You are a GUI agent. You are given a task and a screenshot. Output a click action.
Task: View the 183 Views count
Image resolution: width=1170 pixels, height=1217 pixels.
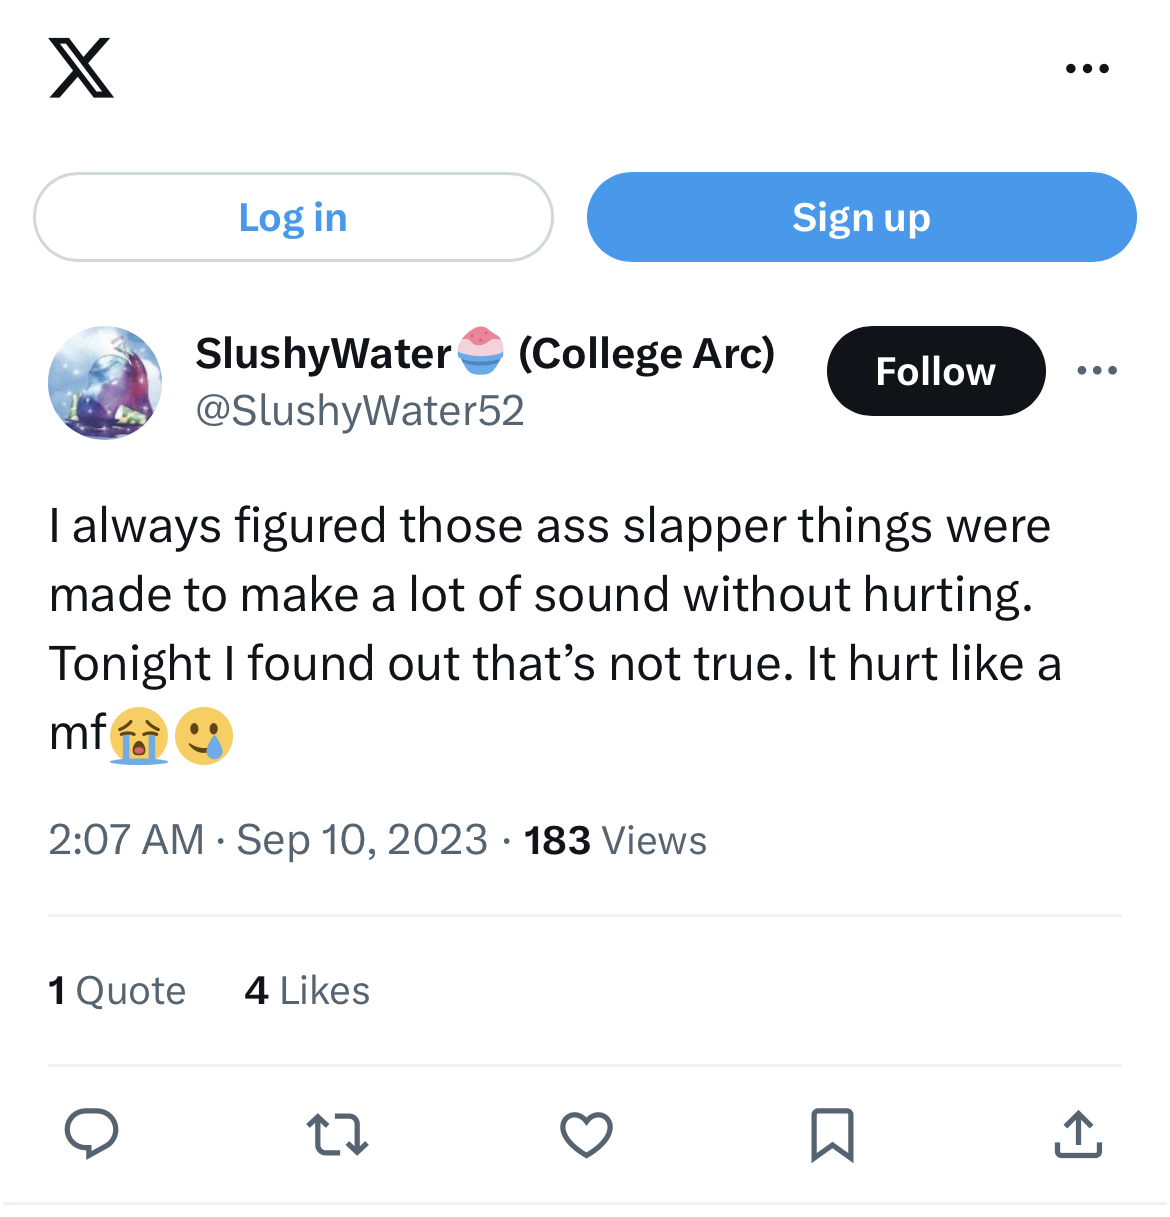[x=615, y=840]
